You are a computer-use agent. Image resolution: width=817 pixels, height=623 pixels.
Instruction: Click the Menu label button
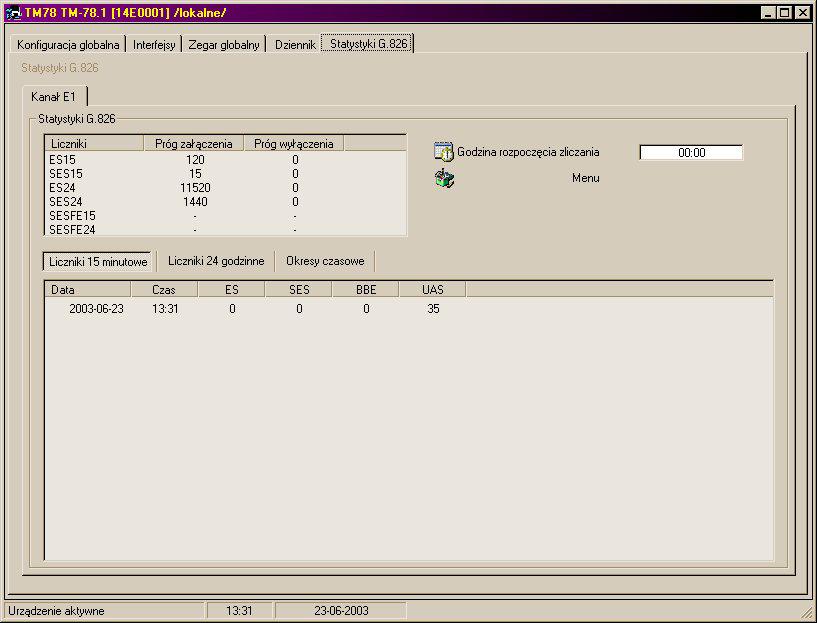pyautogui.click(x=586, y=178)
